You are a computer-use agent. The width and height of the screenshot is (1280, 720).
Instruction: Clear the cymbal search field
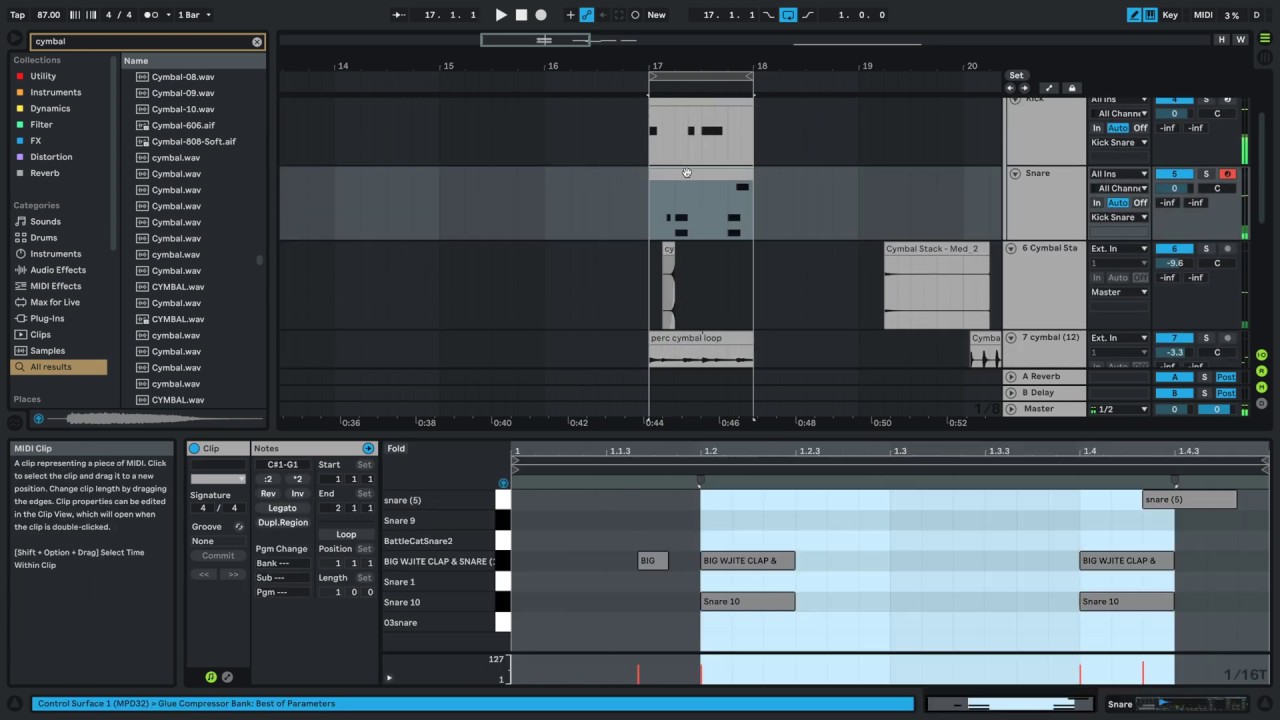point(257,42)
